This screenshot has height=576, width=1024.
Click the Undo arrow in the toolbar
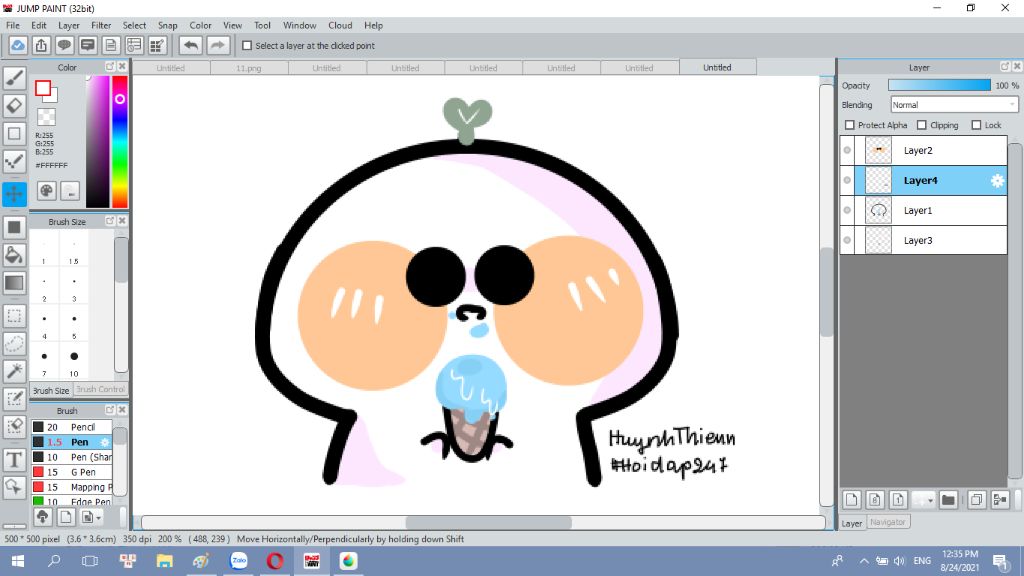[x=191, y=46]
